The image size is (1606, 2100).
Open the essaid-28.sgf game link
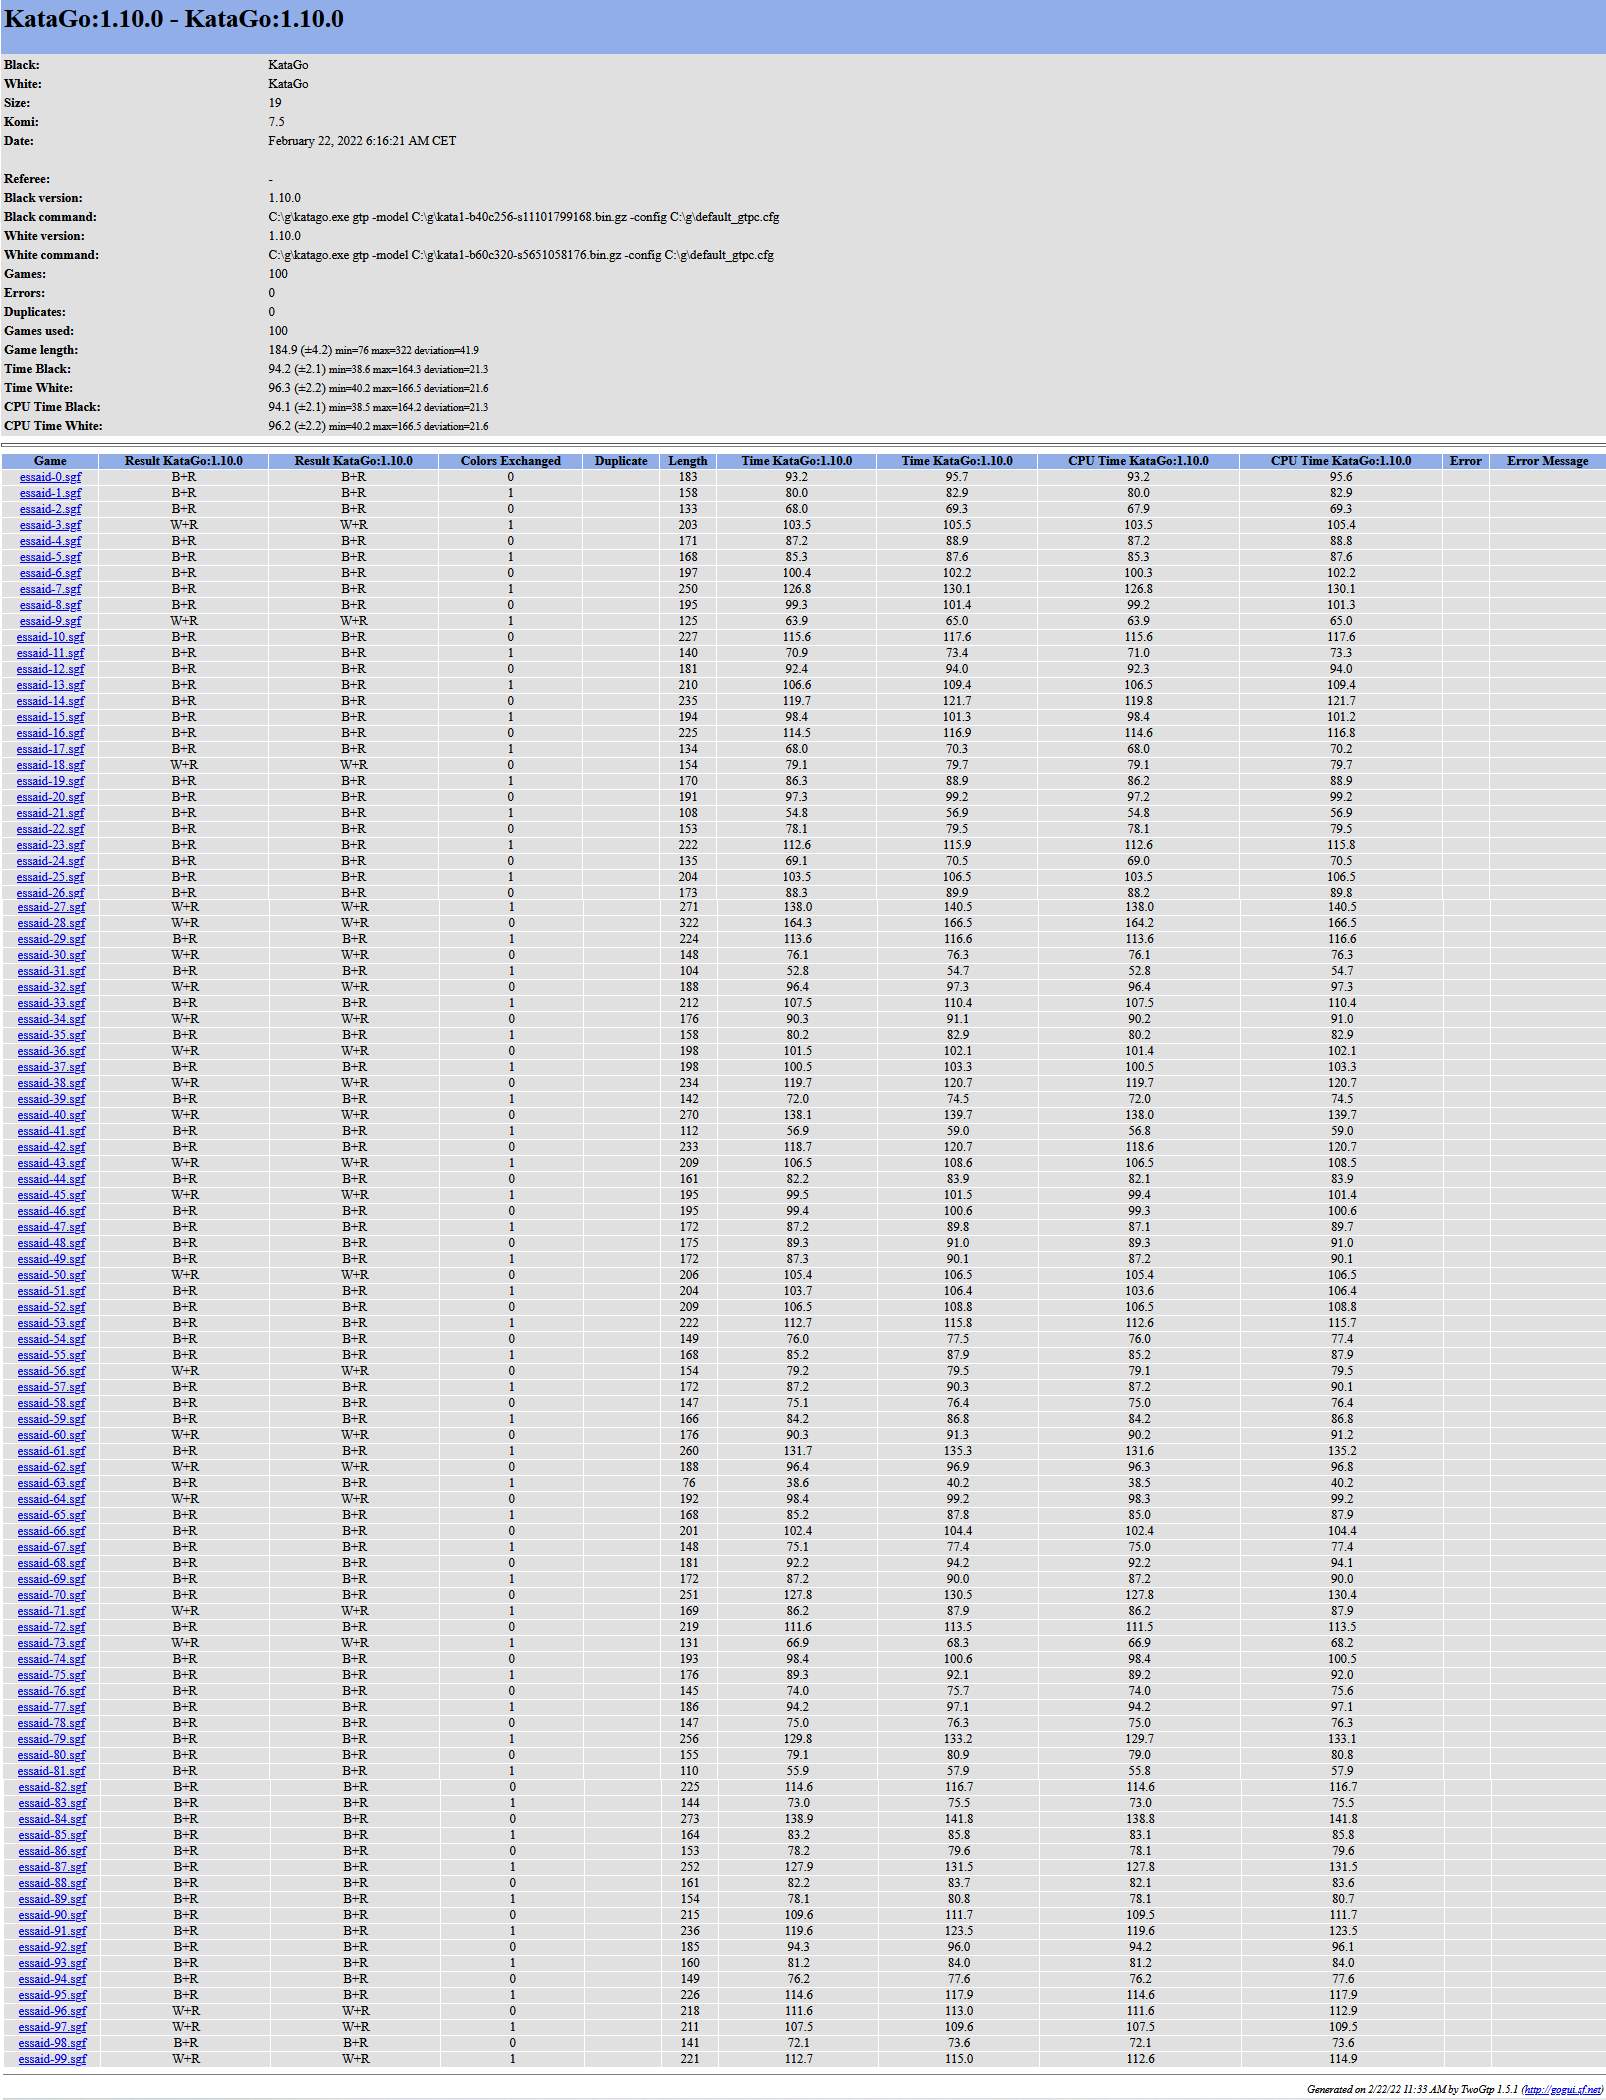(x=51, y=923)
